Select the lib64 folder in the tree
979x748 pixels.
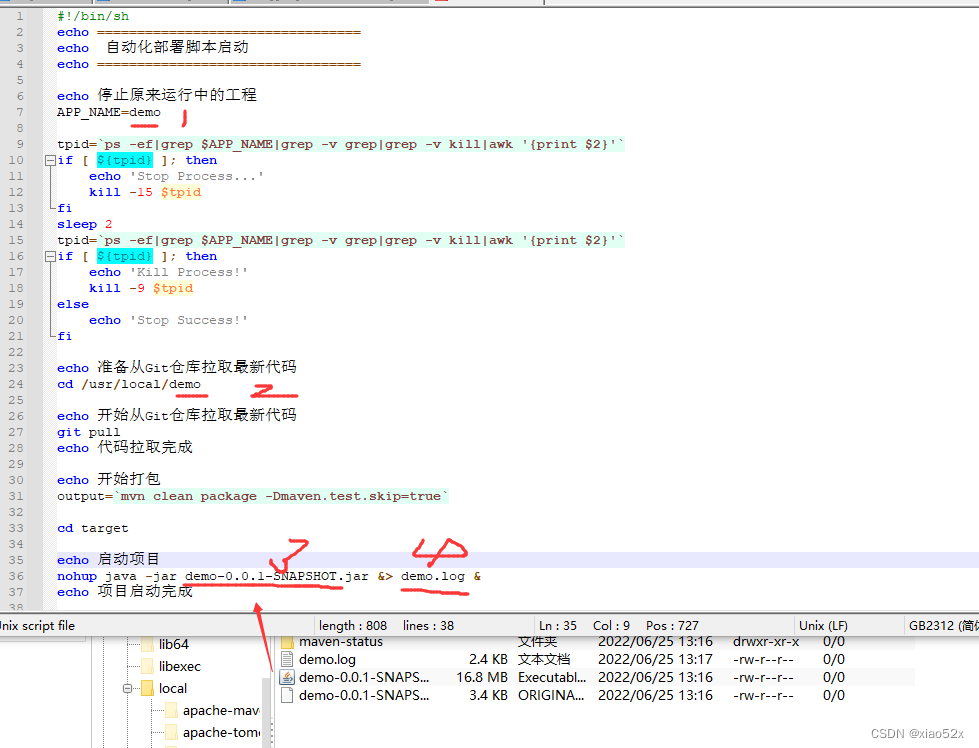[173, 644]
